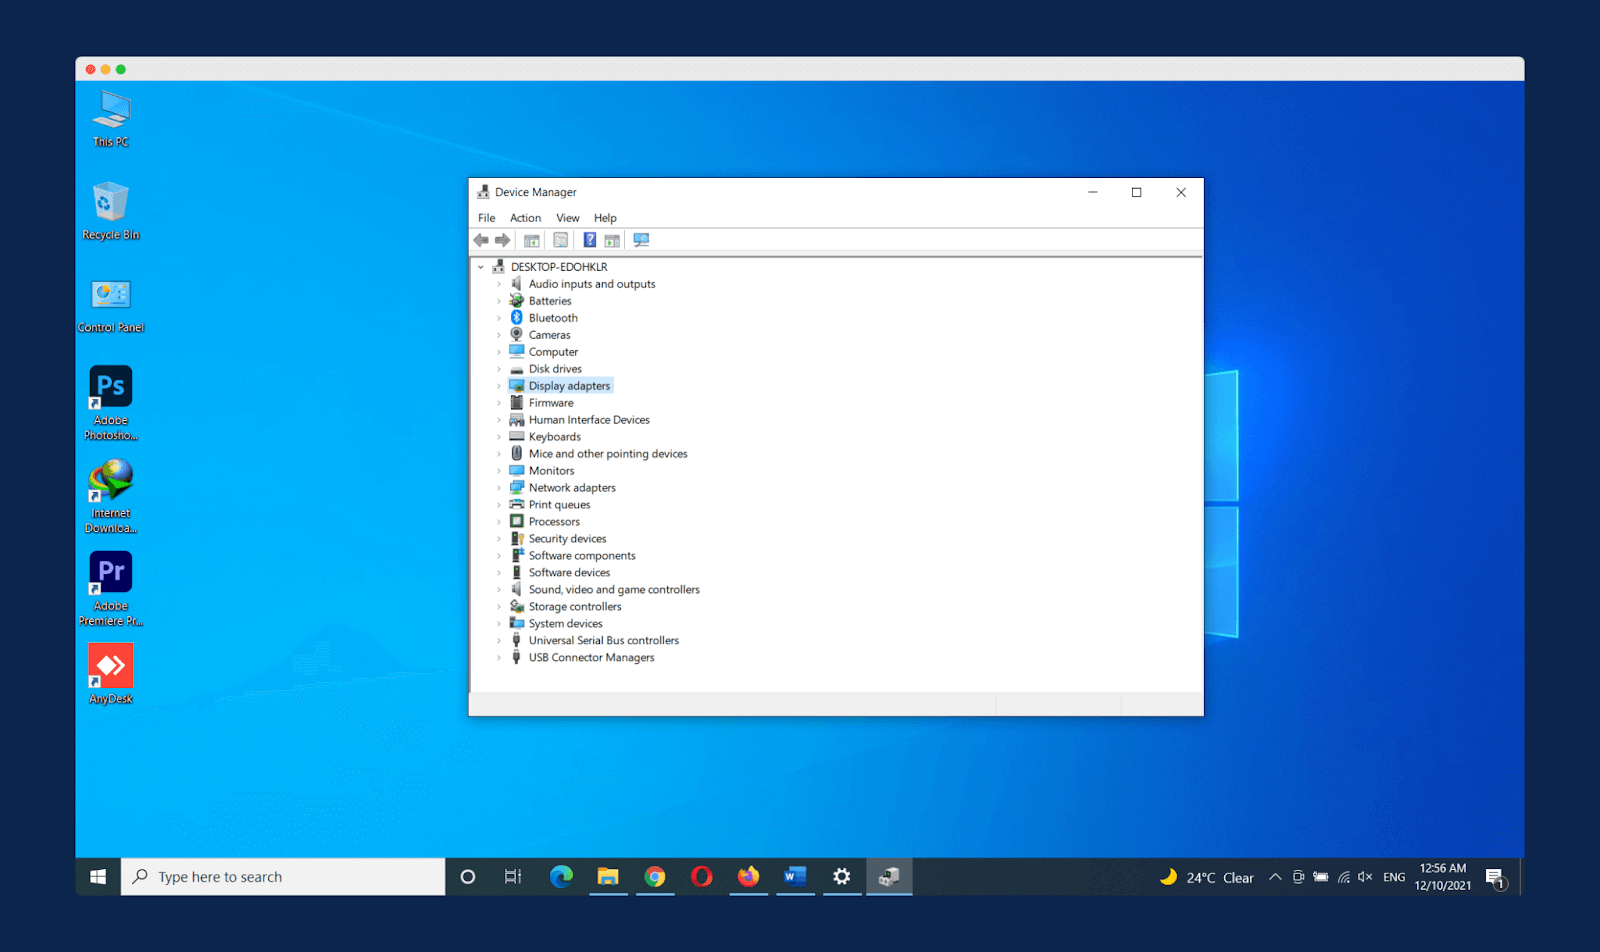Click the Type here to search box
Viewport: 1600px width, 952px height.
pyautogui.click(x=283, y=877)
